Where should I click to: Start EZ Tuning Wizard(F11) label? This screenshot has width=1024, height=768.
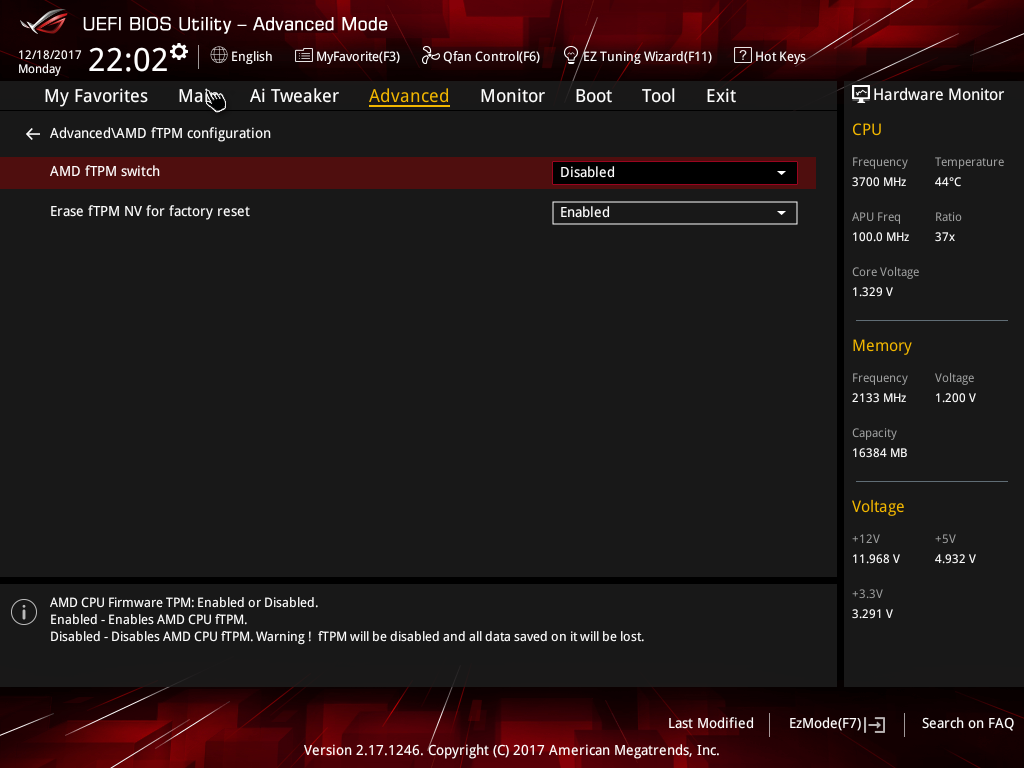click(x=647, y=56)
